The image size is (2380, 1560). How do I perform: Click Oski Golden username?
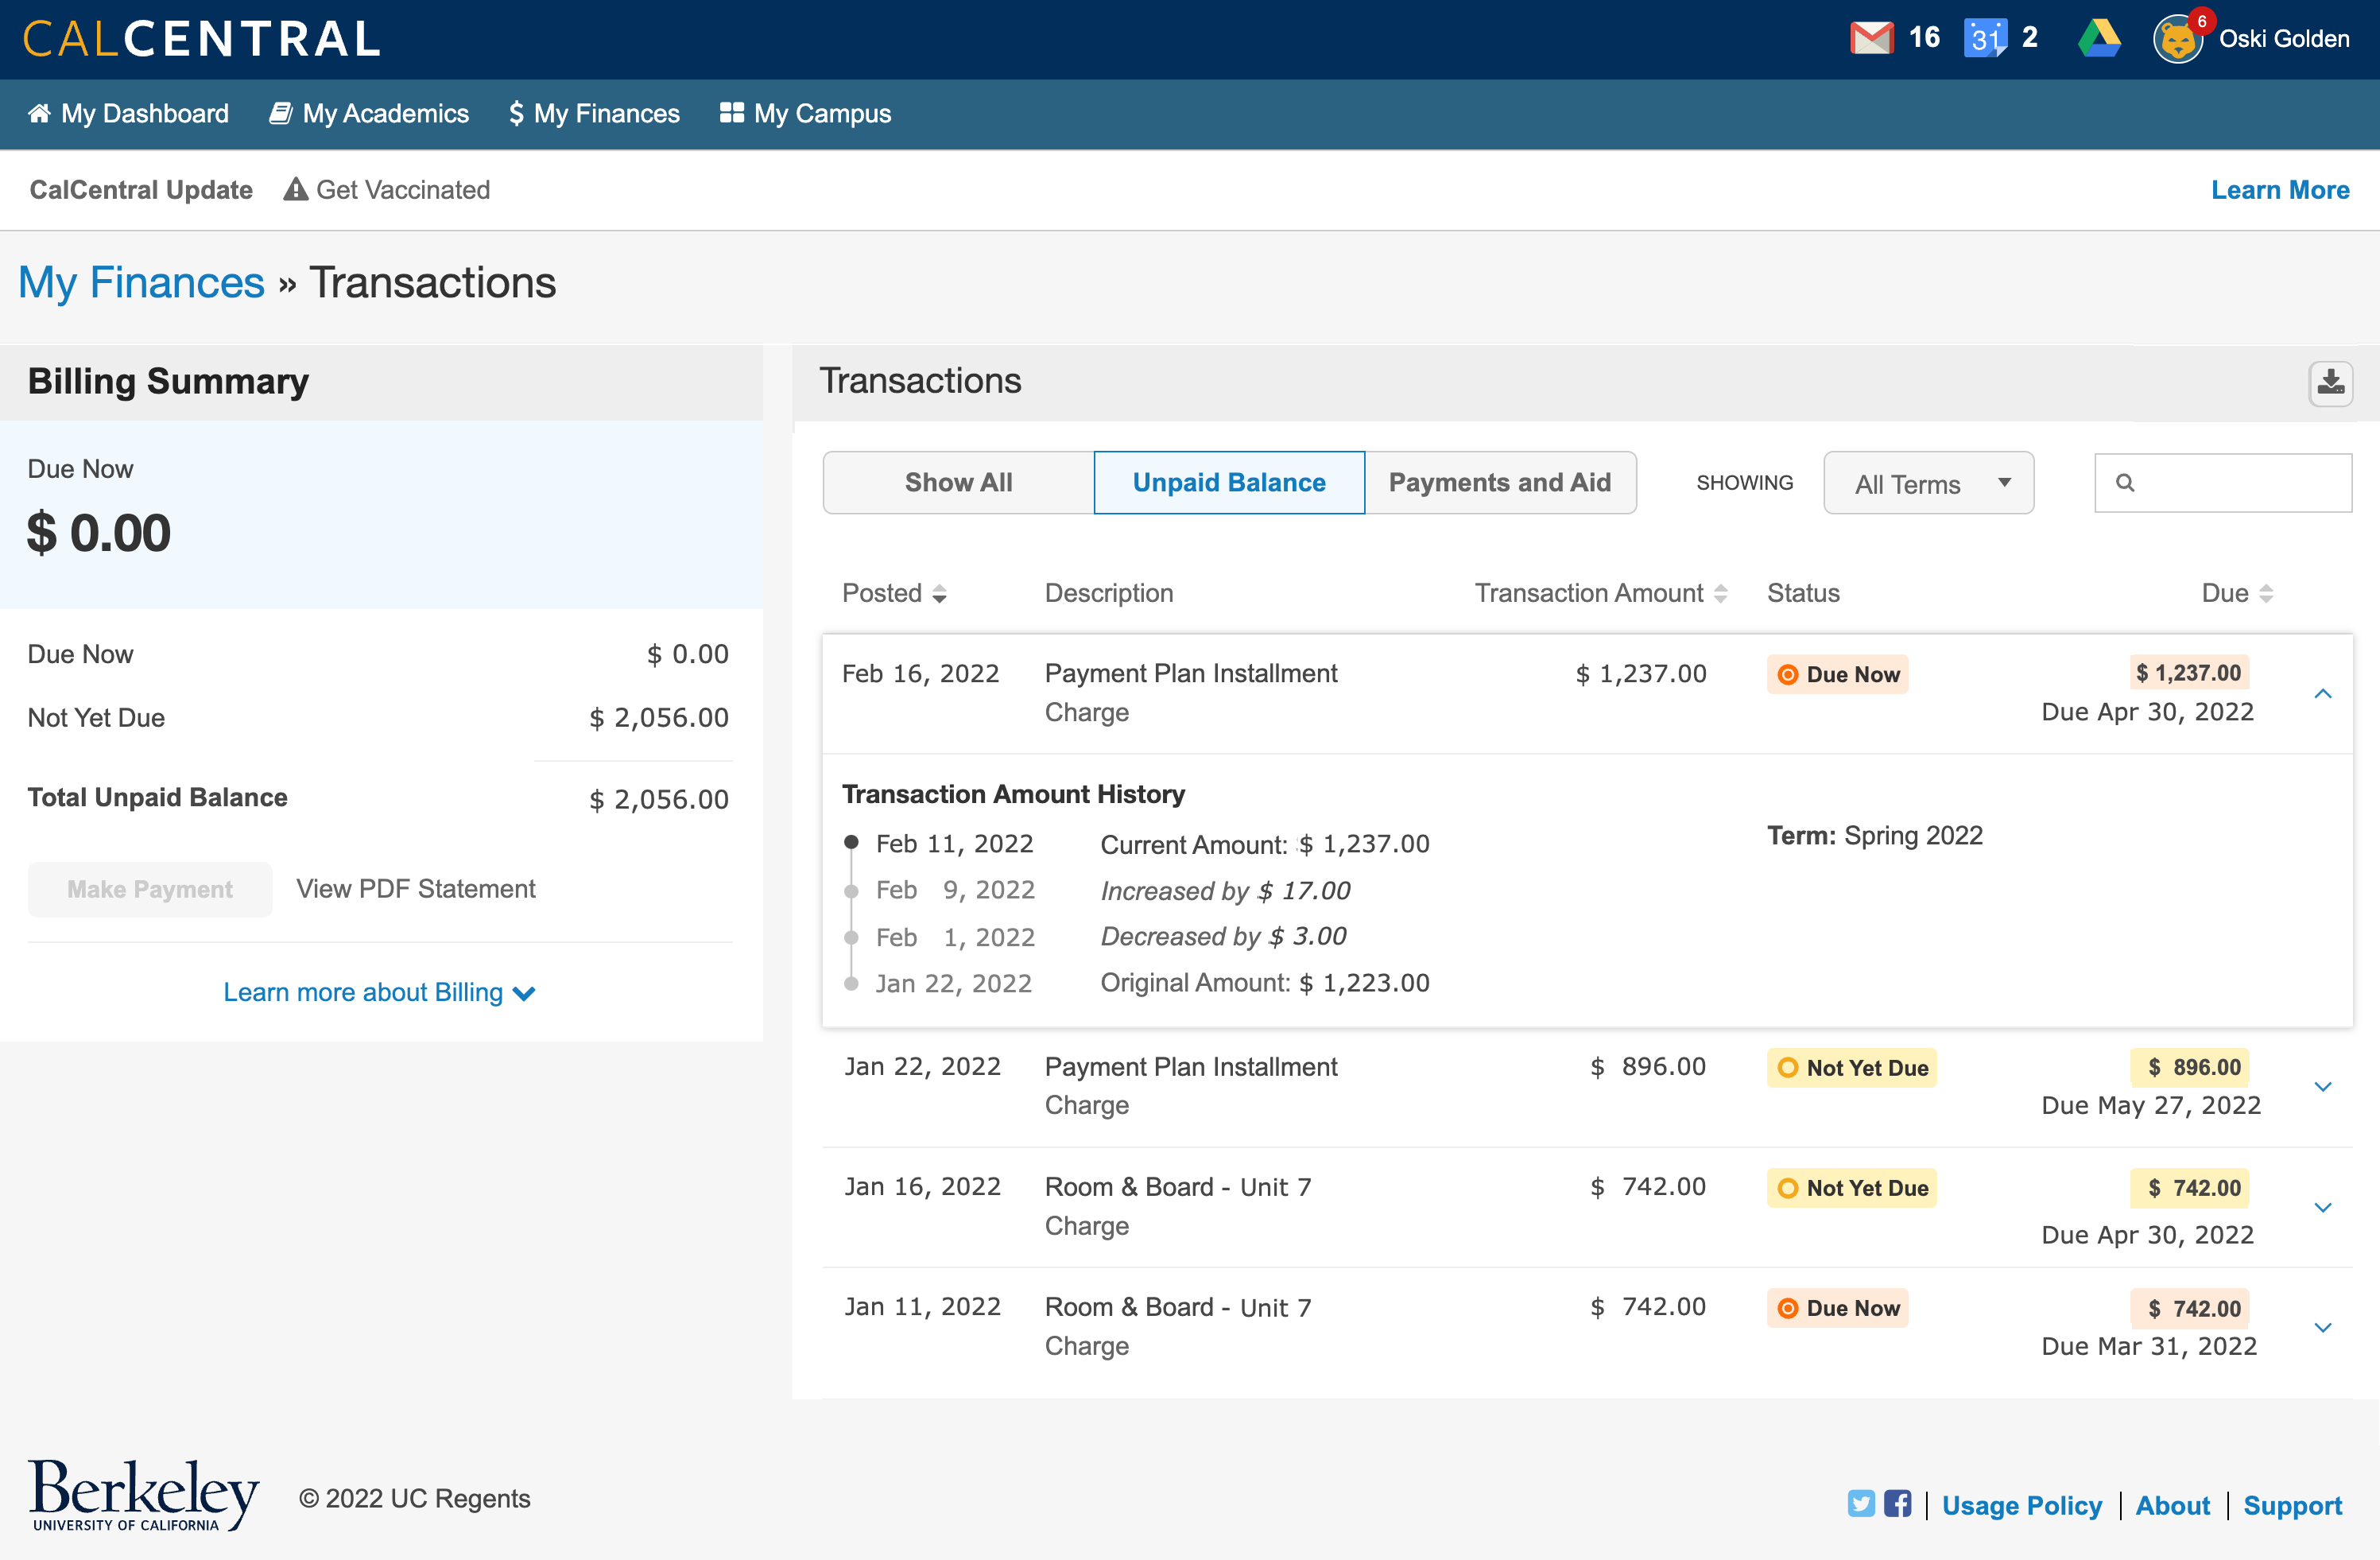pyautogui.click(x=2284, y=39)
